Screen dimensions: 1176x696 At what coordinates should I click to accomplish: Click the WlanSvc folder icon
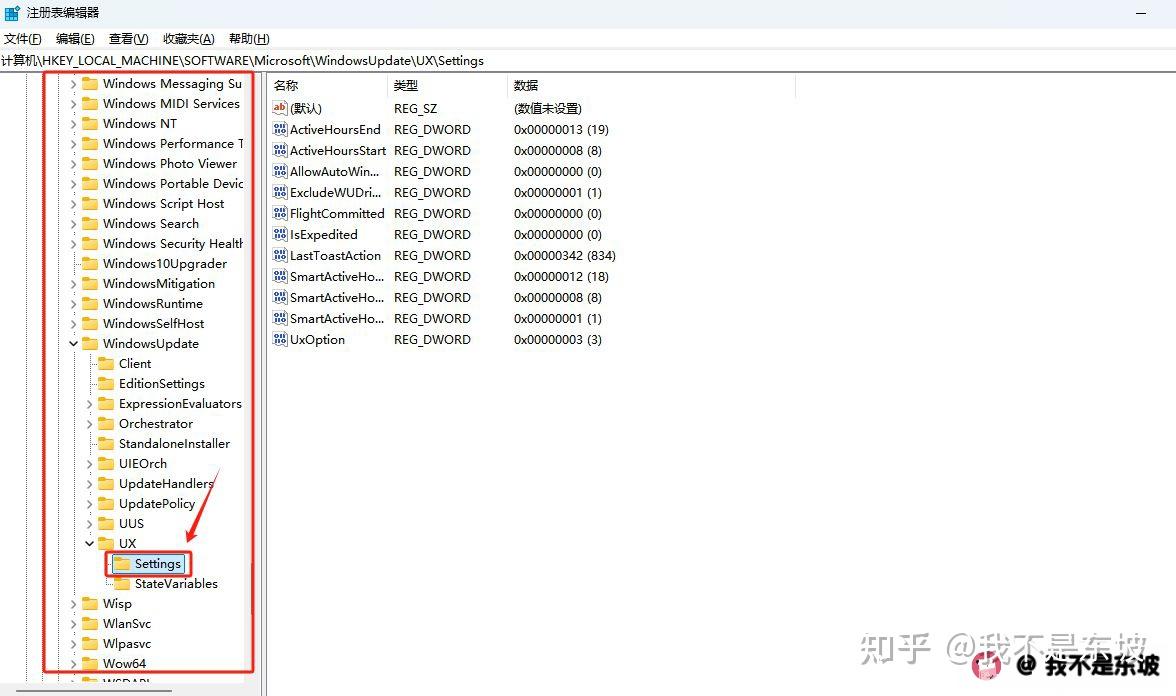pos(90,624)
